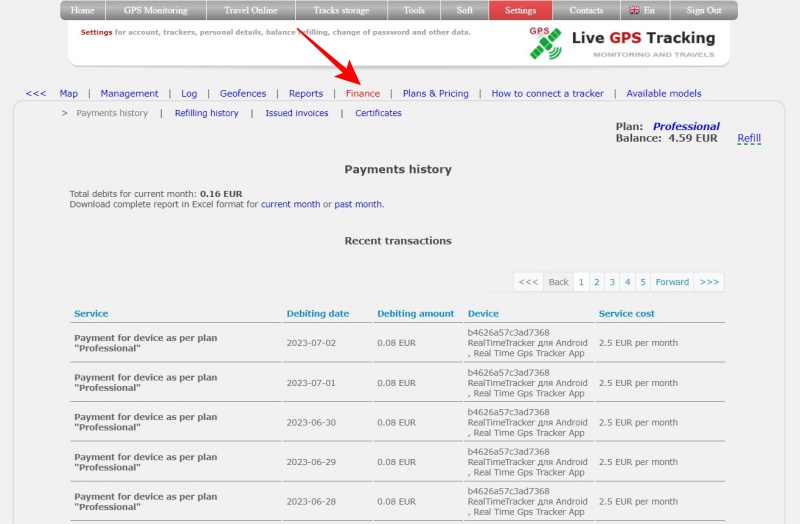Go to page 3 of transactions
The width and height of the screenshot is (800, 524).
pos(612,282)
